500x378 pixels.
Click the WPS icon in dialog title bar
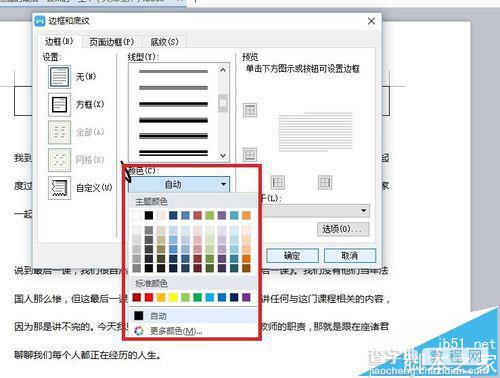tap(40, 21)
